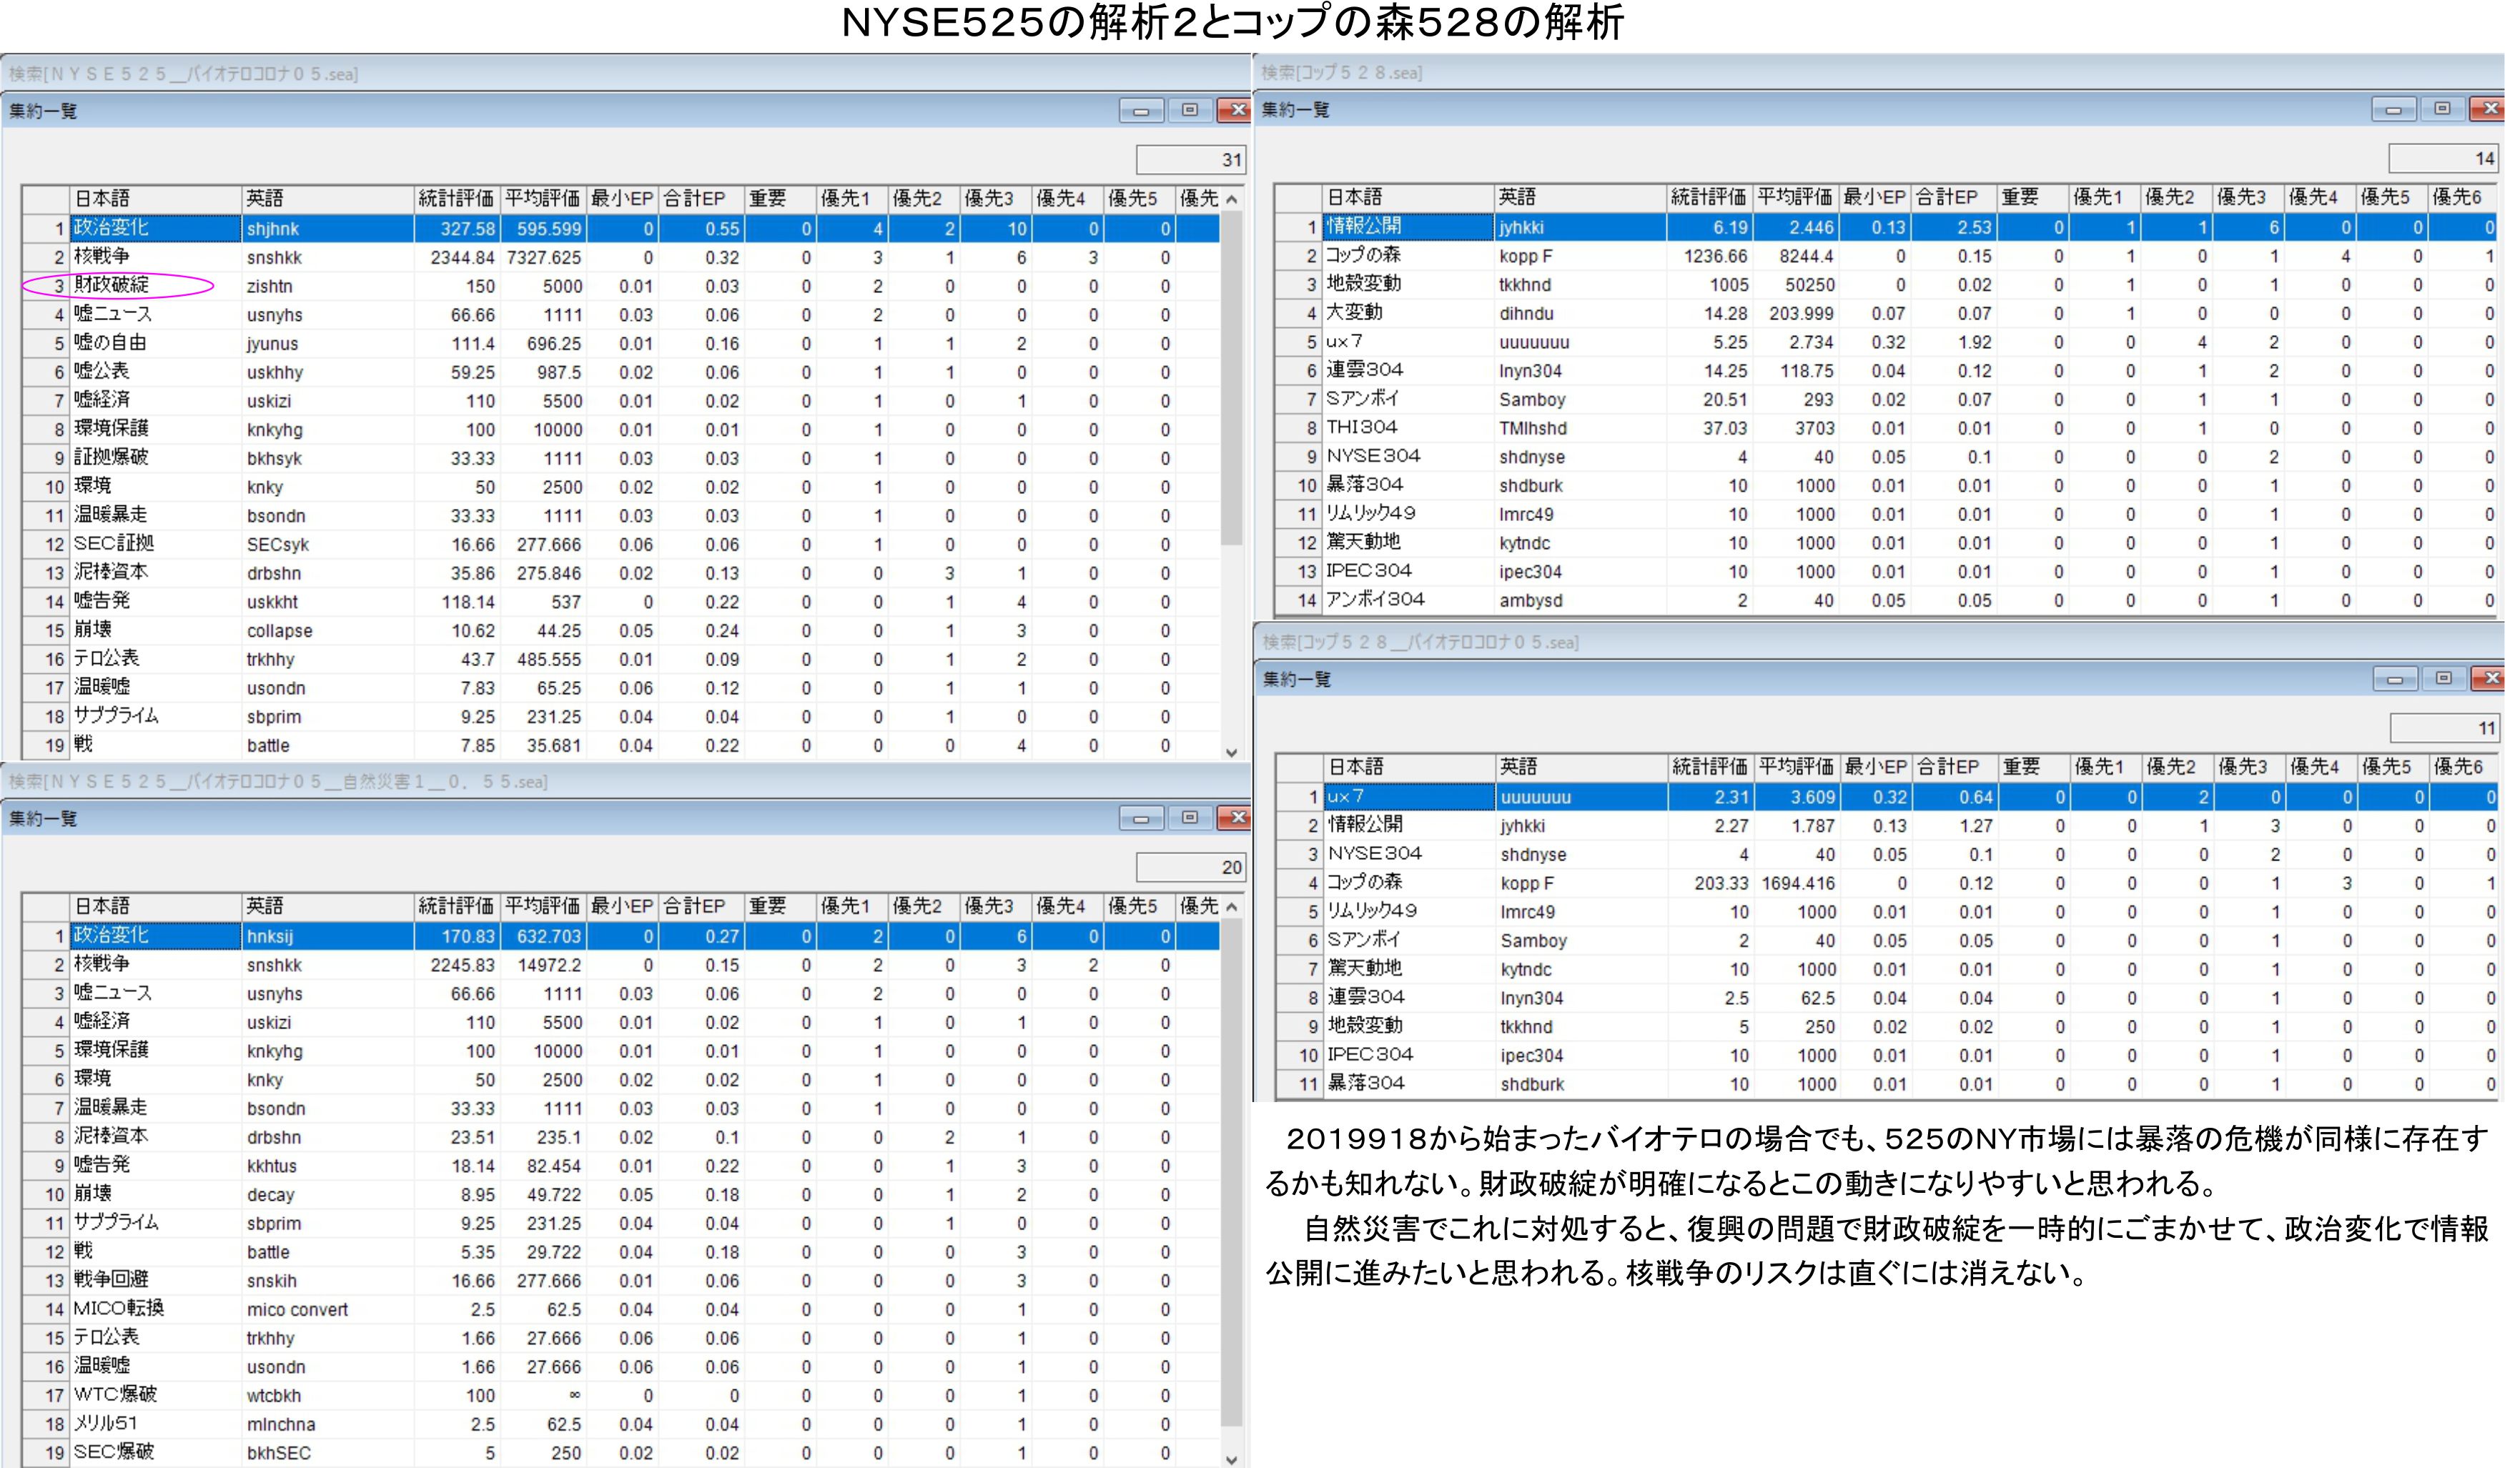Image resolution: width=2520 pixels, height=1468 pixels.
Task: Click 英語 column header in top-right table
Action: click(1580, 197)
